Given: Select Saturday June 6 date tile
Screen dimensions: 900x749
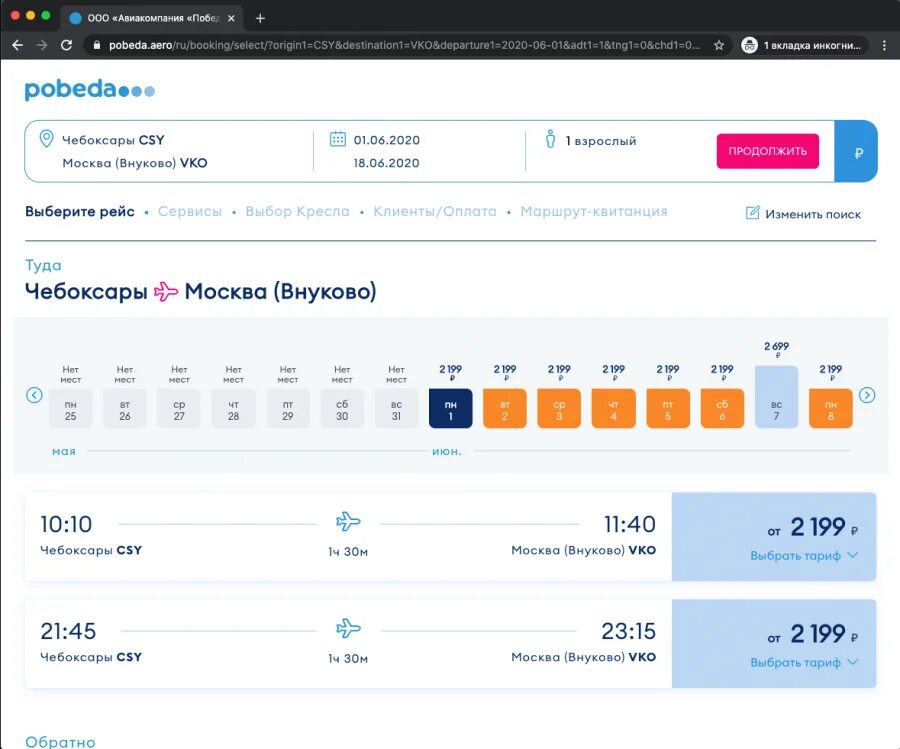Looking at the screenshot, I should [722, 409].
